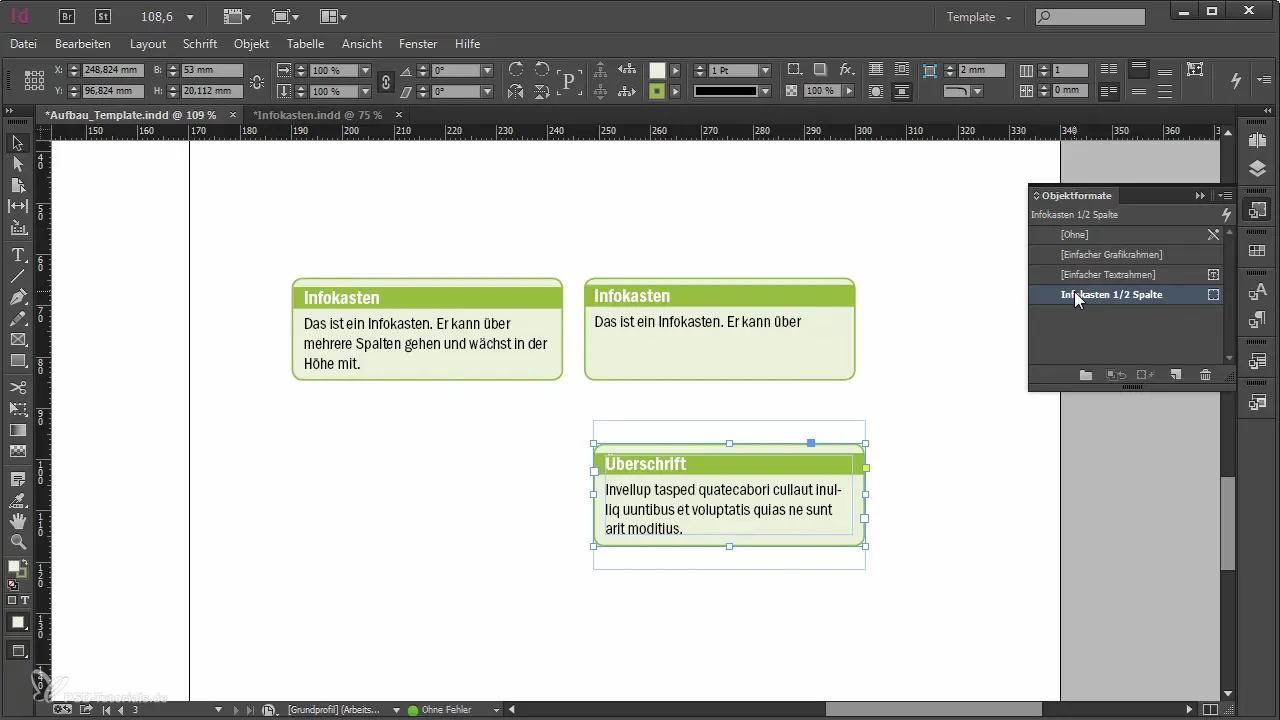Select the Gradient Swatch tool
Viewport: 1280px width, 720px height.
pyautogui.click(x=18, y=430)
